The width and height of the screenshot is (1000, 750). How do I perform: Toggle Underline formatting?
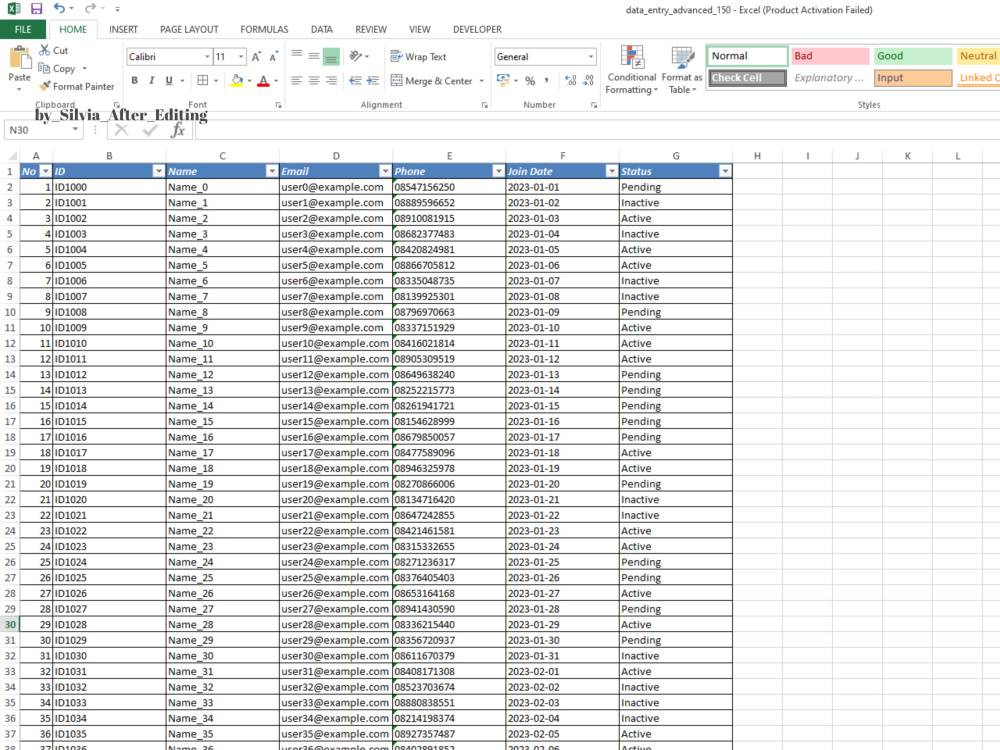click(x=168, y=80)
